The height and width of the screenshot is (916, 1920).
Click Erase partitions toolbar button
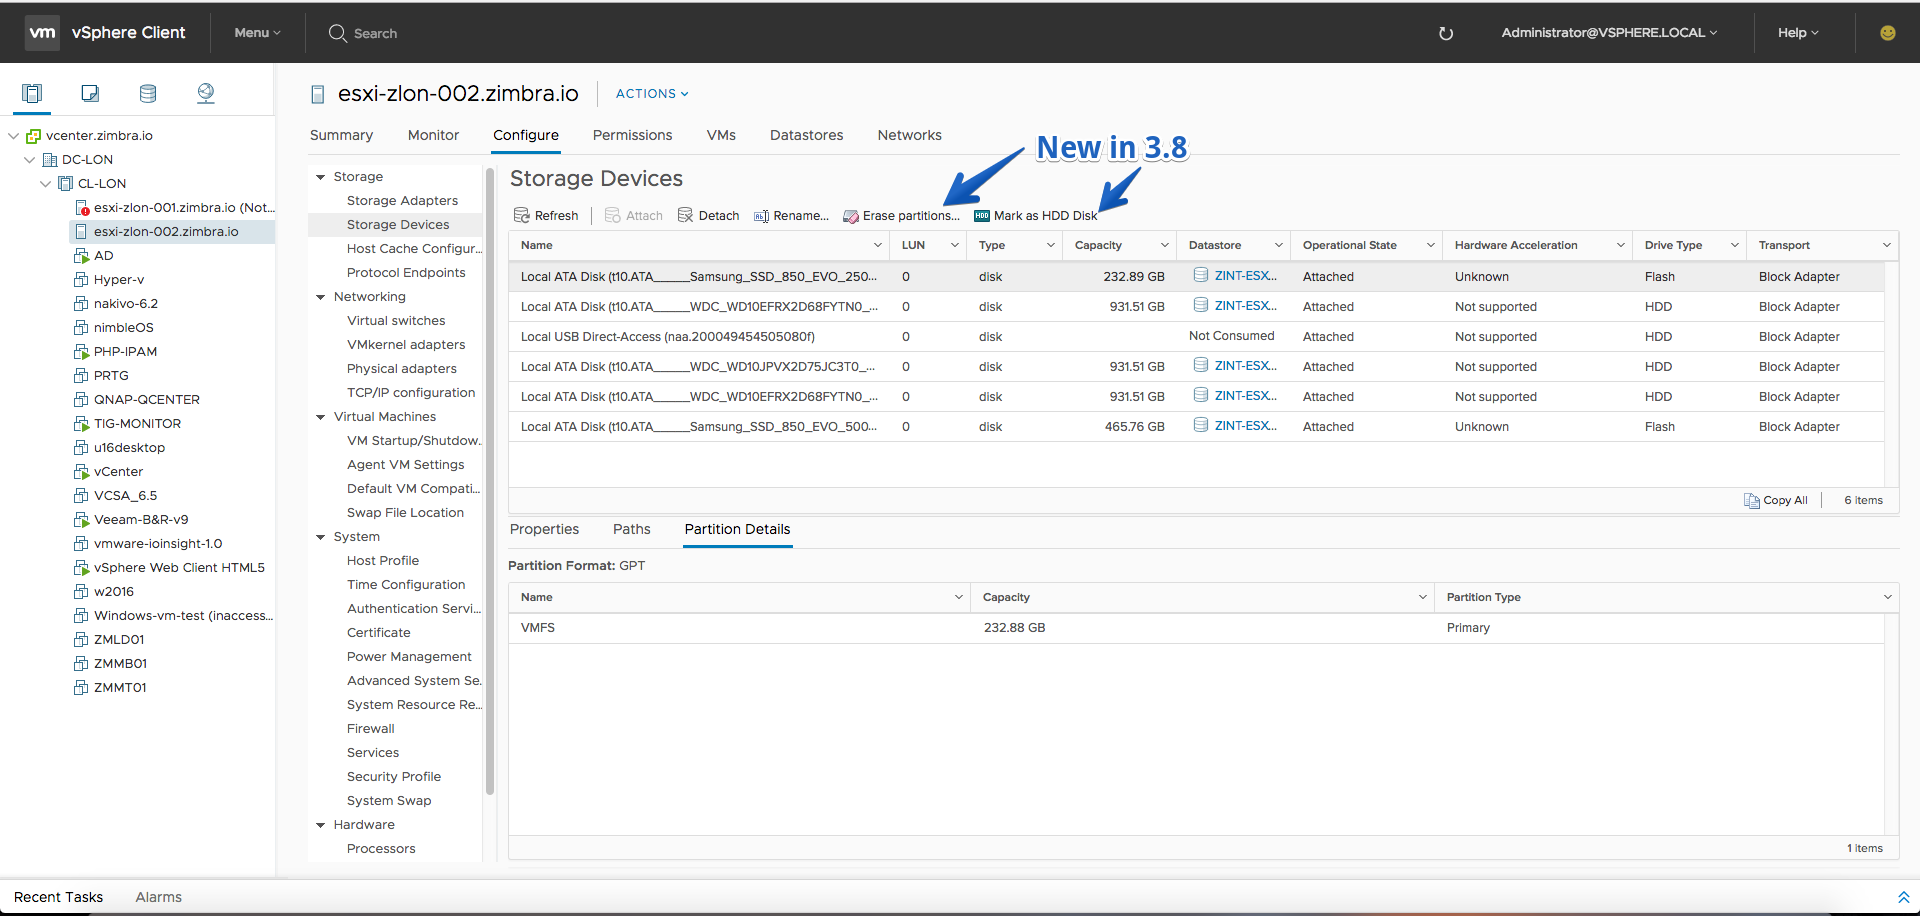click(902, 216)
